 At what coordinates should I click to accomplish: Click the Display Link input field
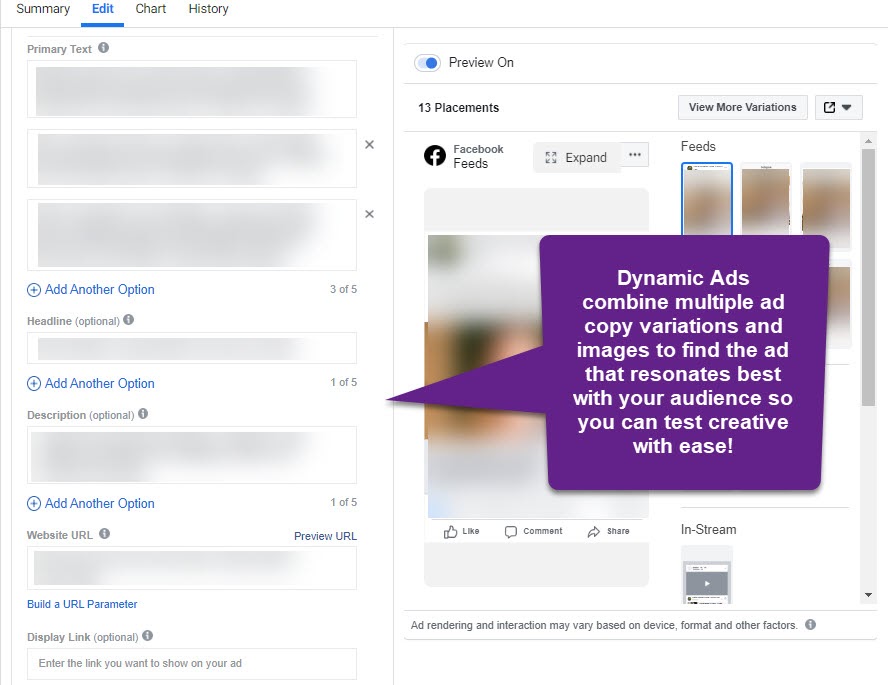coord(192,663)
